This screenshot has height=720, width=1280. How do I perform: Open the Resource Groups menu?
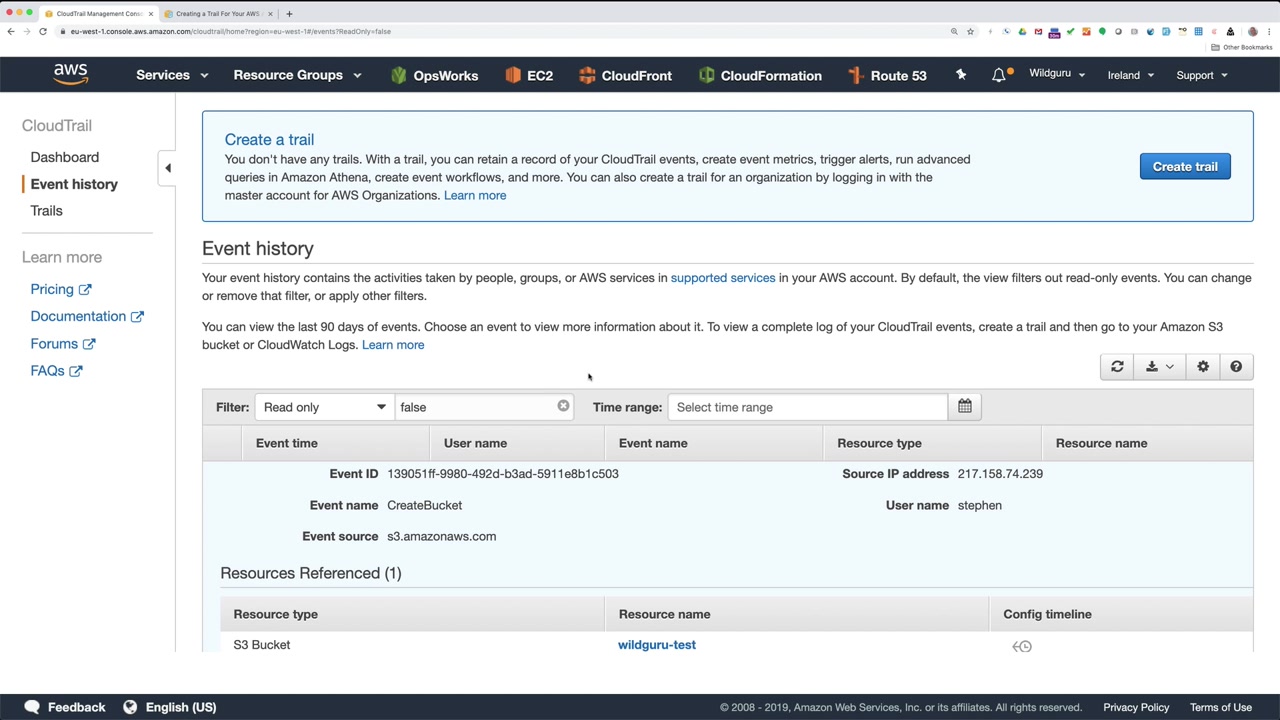297,75
